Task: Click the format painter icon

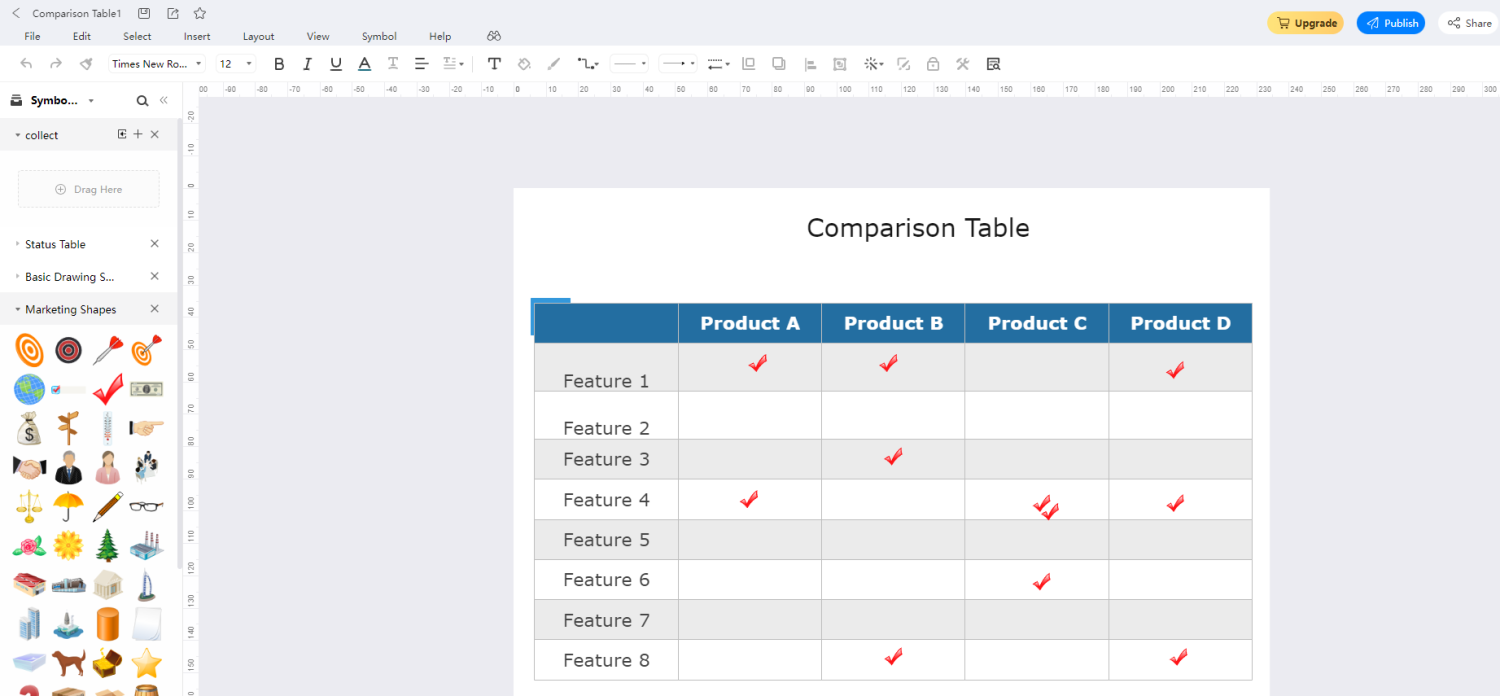Action: click(x=86, y=64)
